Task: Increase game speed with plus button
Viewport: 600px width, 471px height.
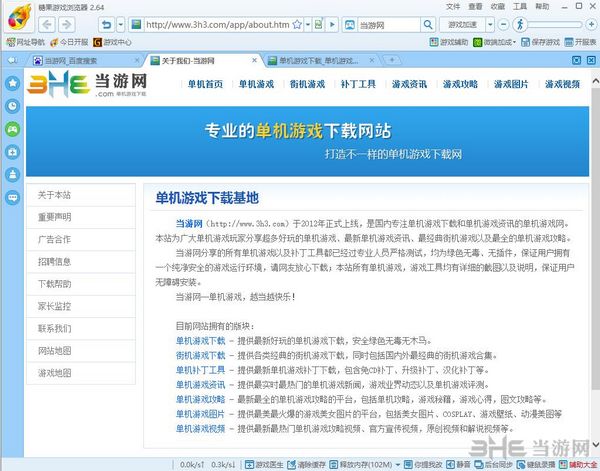Action: coord(591,25)
